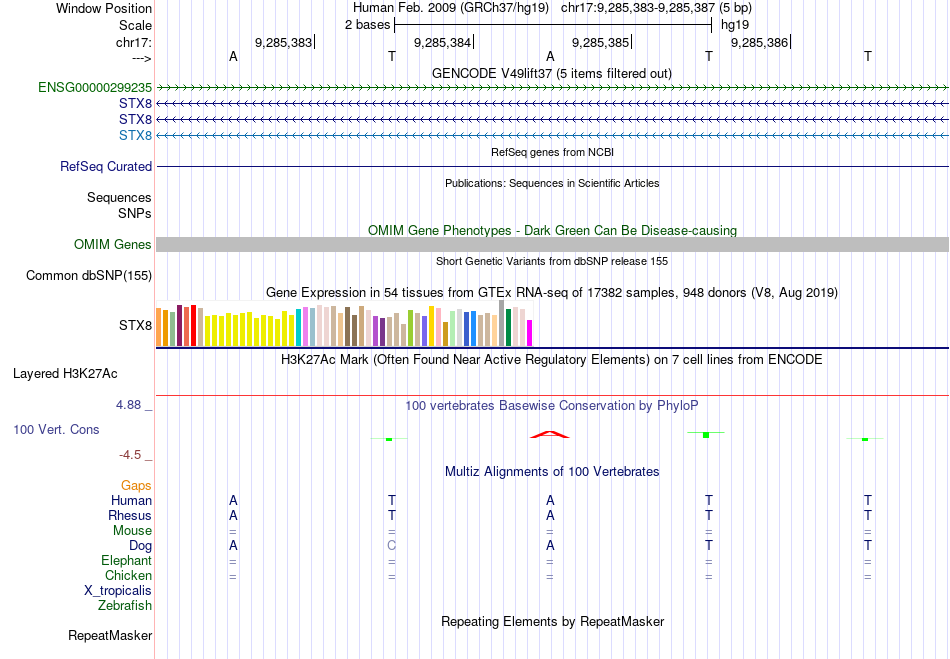The width and height of the screenshot is (950, 659).
Task: Select the RefSeq Curated track label
Action: tap(106, 167)
